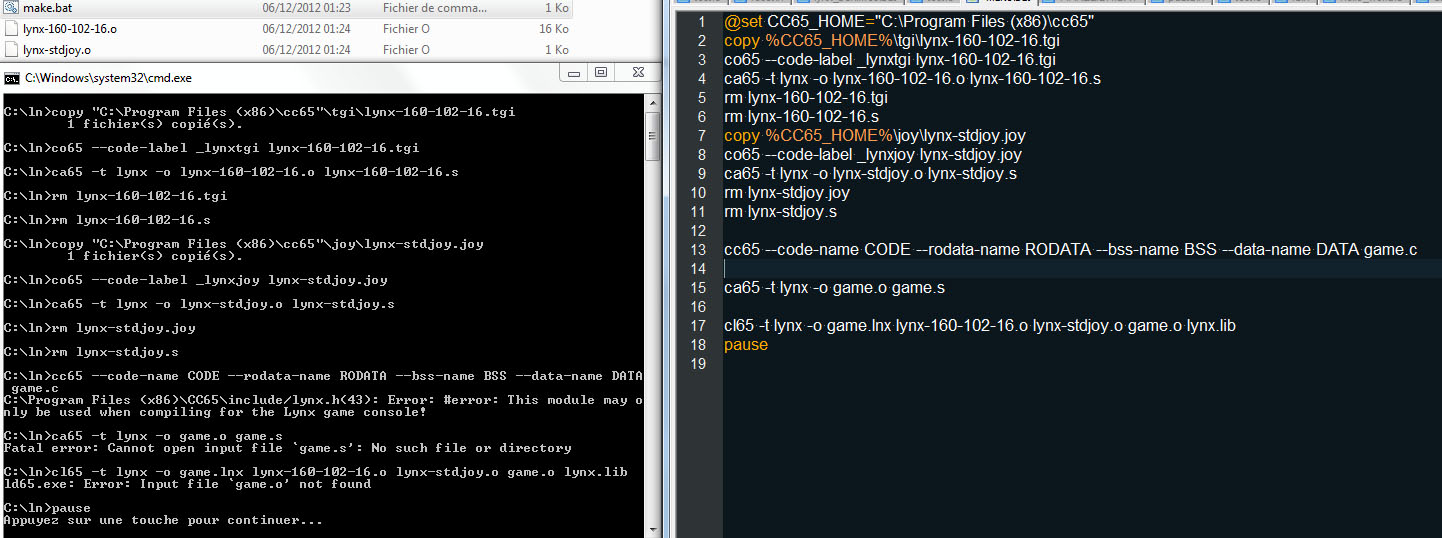This screenshot has width=1442, height=538.
Task: Click the console vertical scrollbar thumb
Action: point(652,135)
